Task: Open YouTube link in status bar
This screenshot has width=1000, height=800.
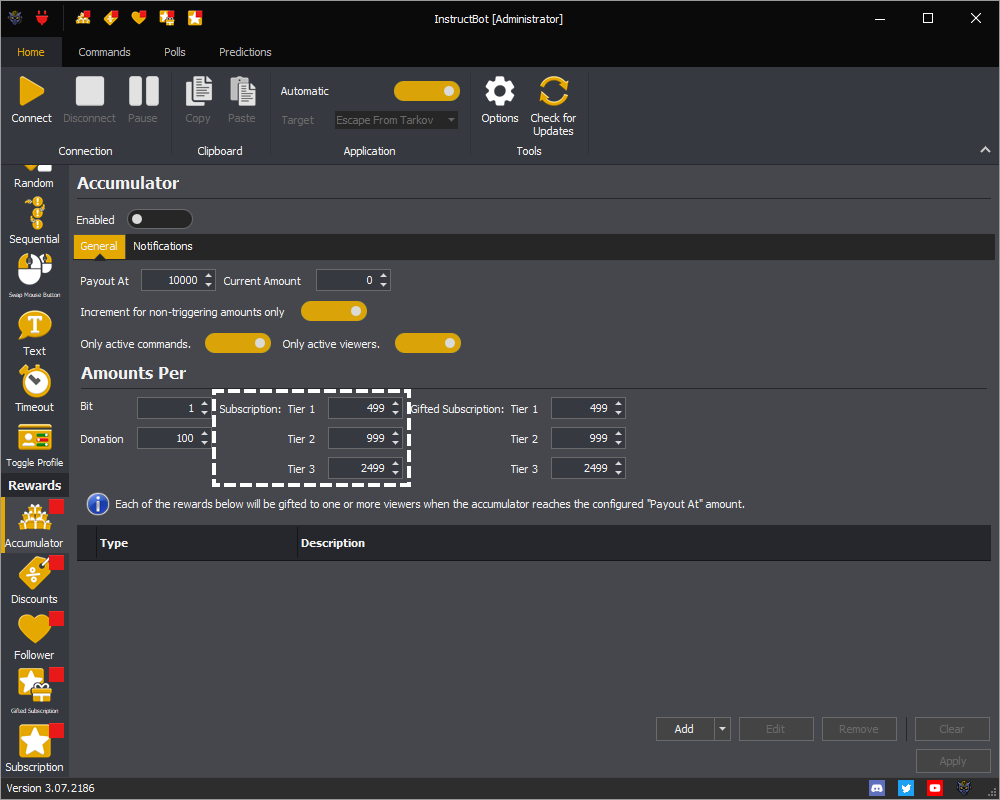Action: point(935,788)
